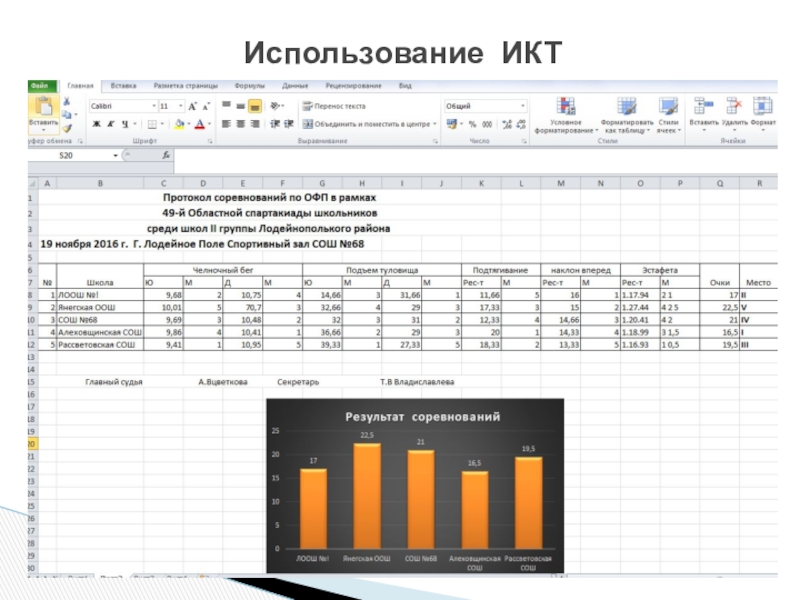
Task: Toggle the highlighted bottom vertical alignment
Action: coord(255,106)
